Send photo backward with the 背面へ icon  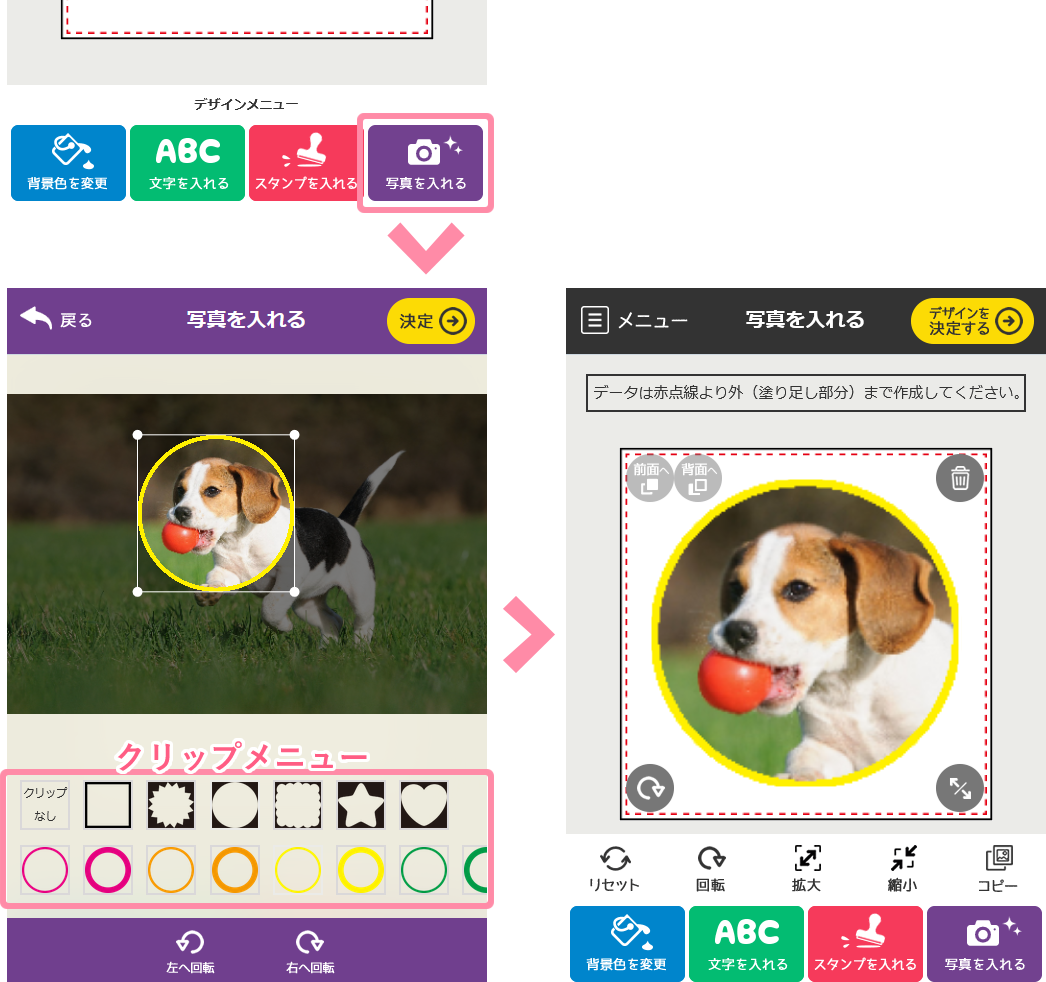698,478
